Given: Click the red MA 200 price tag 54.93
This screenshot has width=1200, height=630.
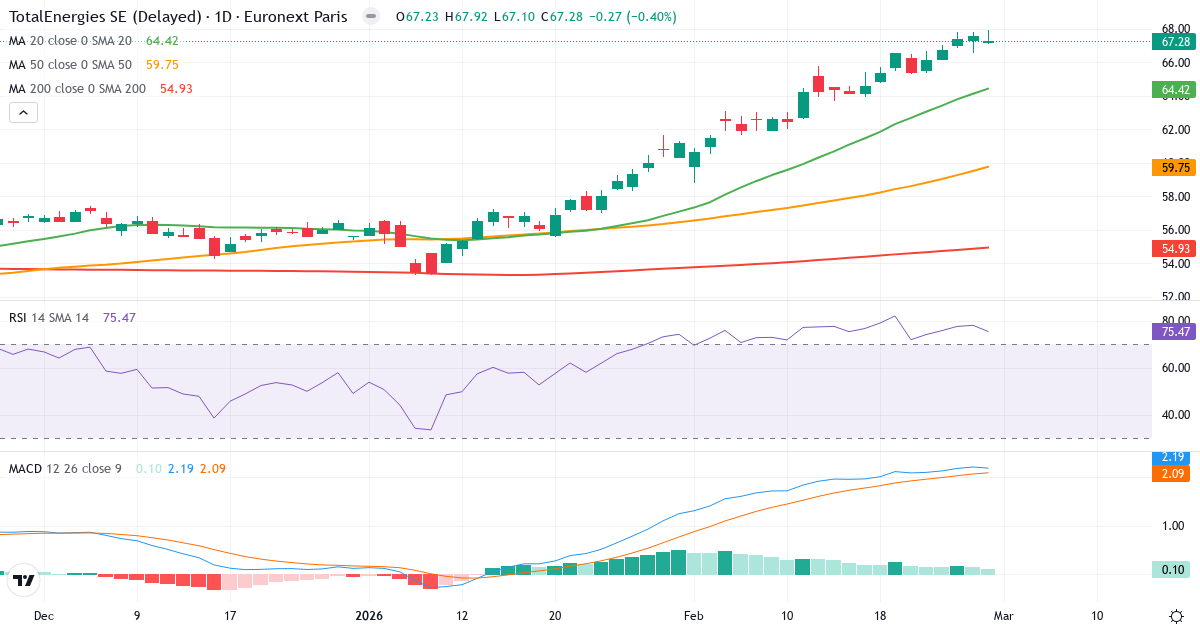Looking at the screenshot, I should click(x=1172, y=247).
